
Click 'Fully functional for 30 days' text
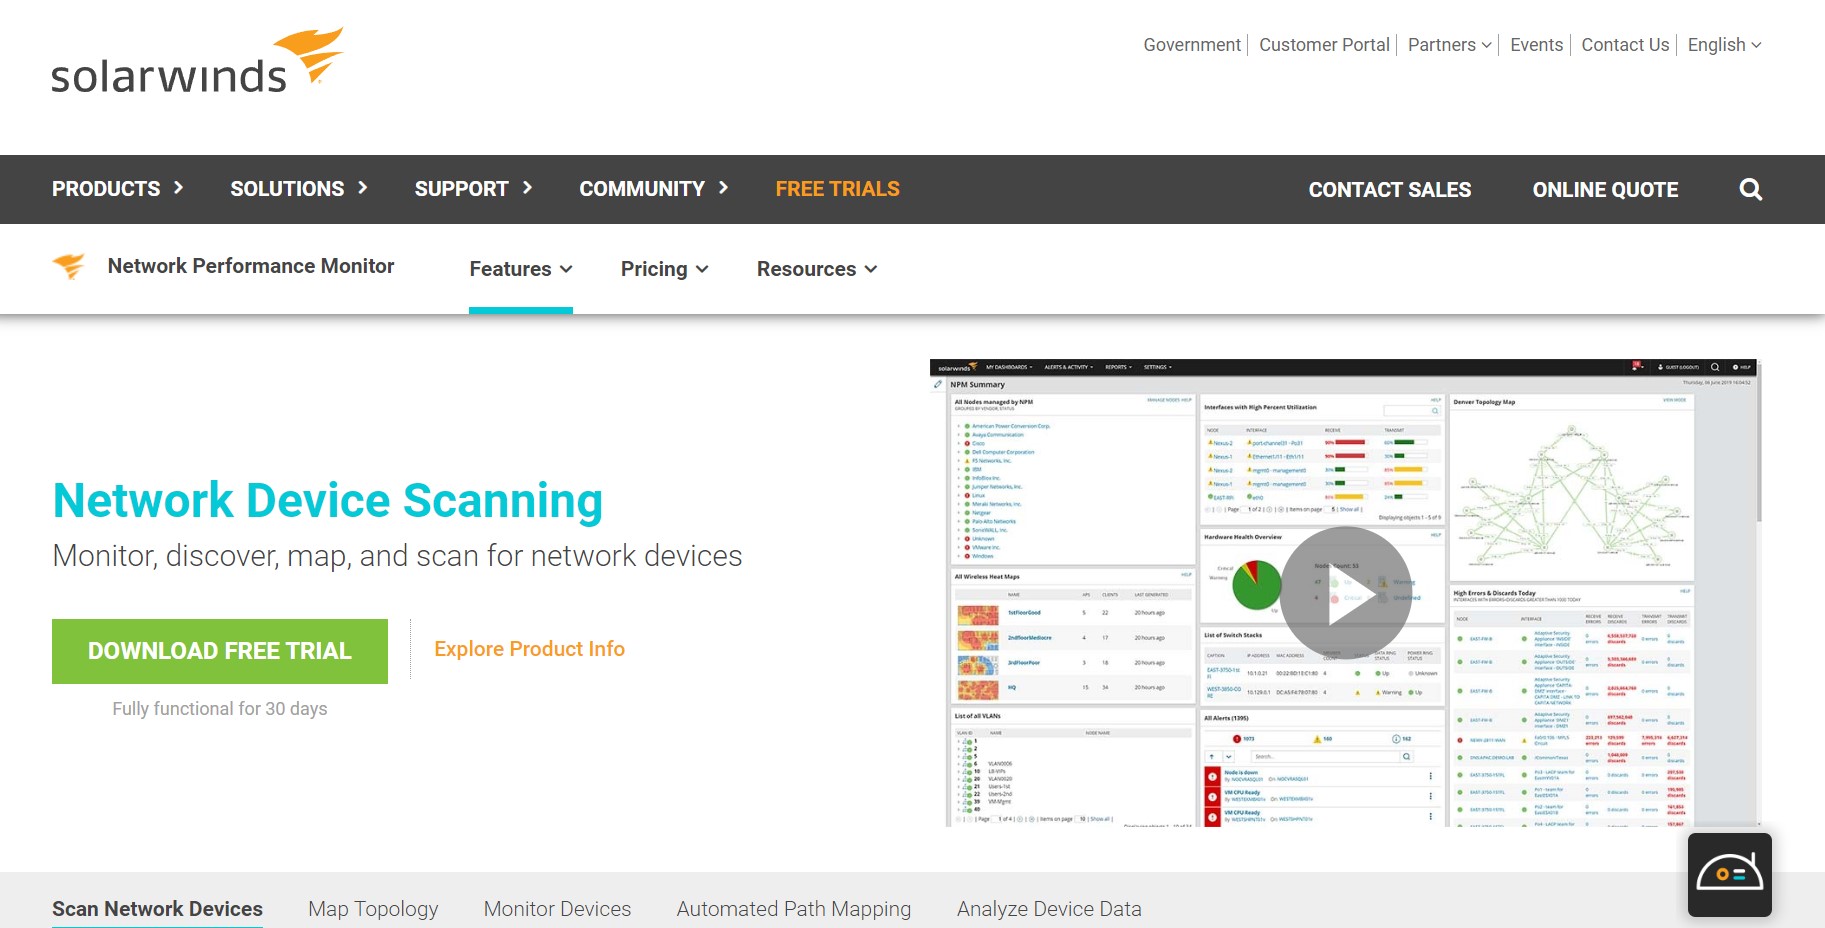click(220, 709)
